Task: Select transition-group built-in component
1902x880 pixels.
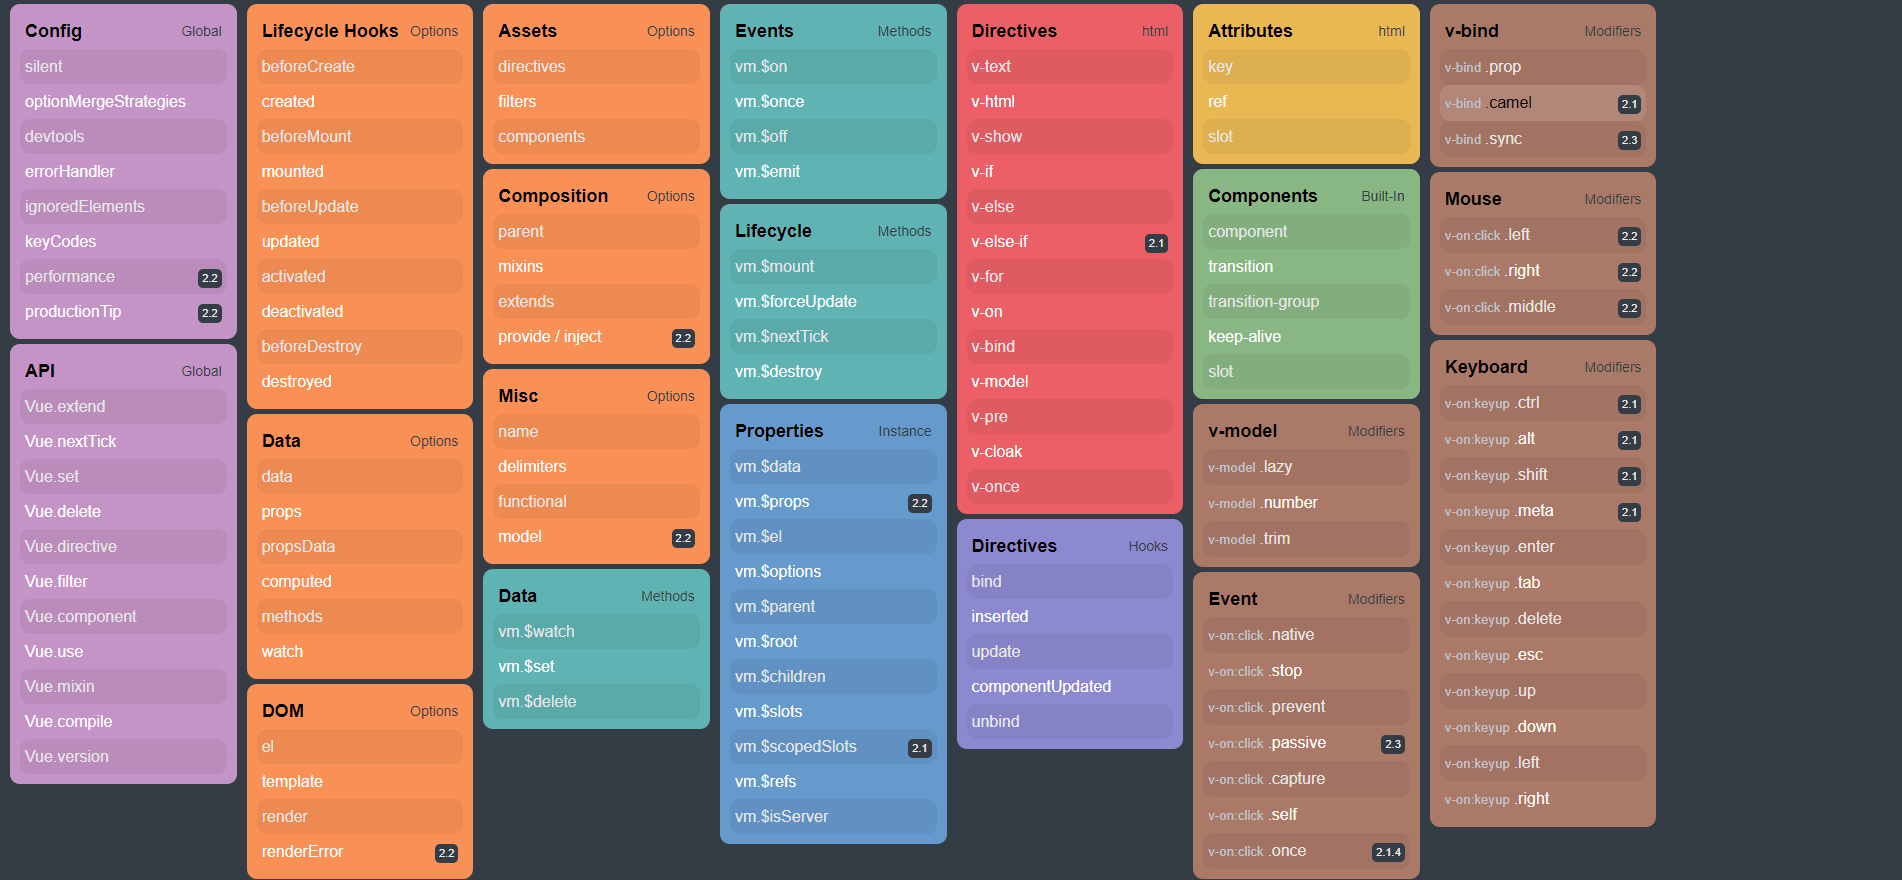Action: click(x=1306, y=302)
